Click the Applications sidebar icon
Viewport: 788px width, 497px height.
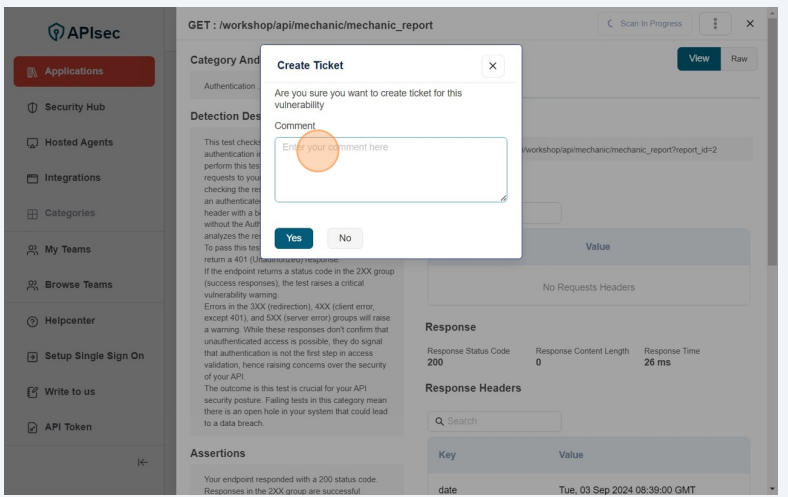32,72
